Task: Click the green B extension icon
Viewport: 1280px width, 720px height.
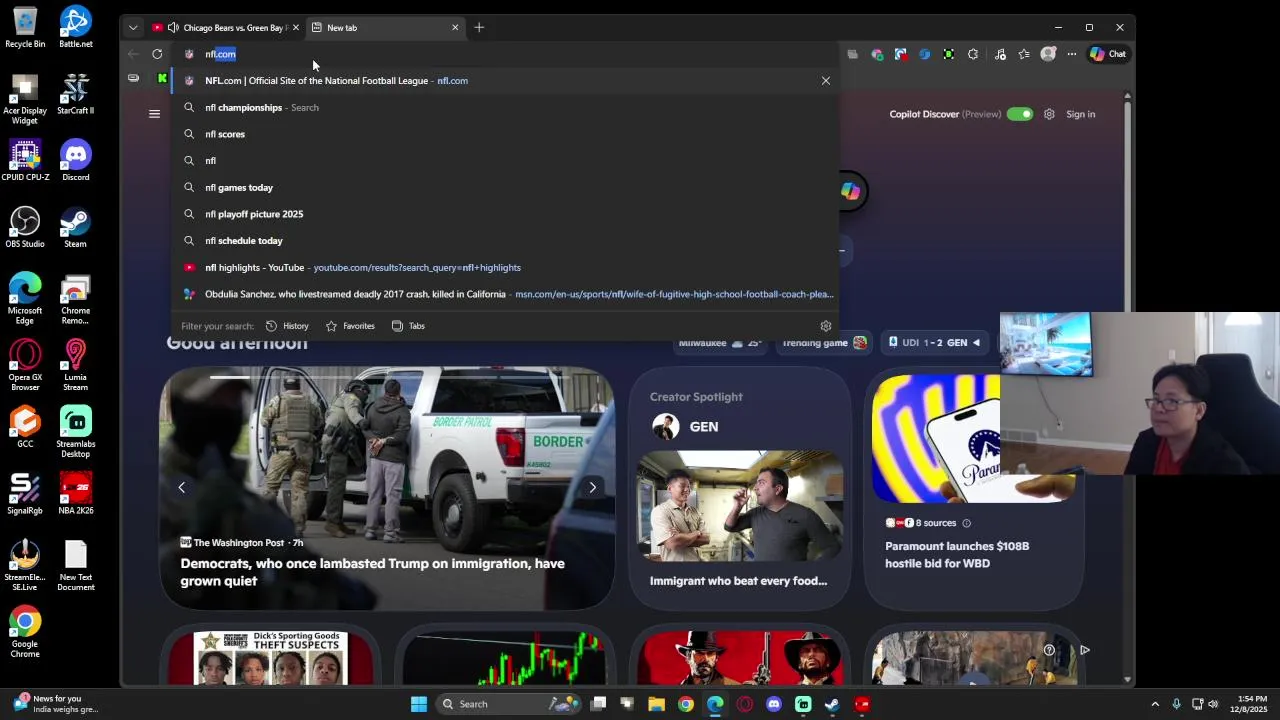Action: coord(949,54)
